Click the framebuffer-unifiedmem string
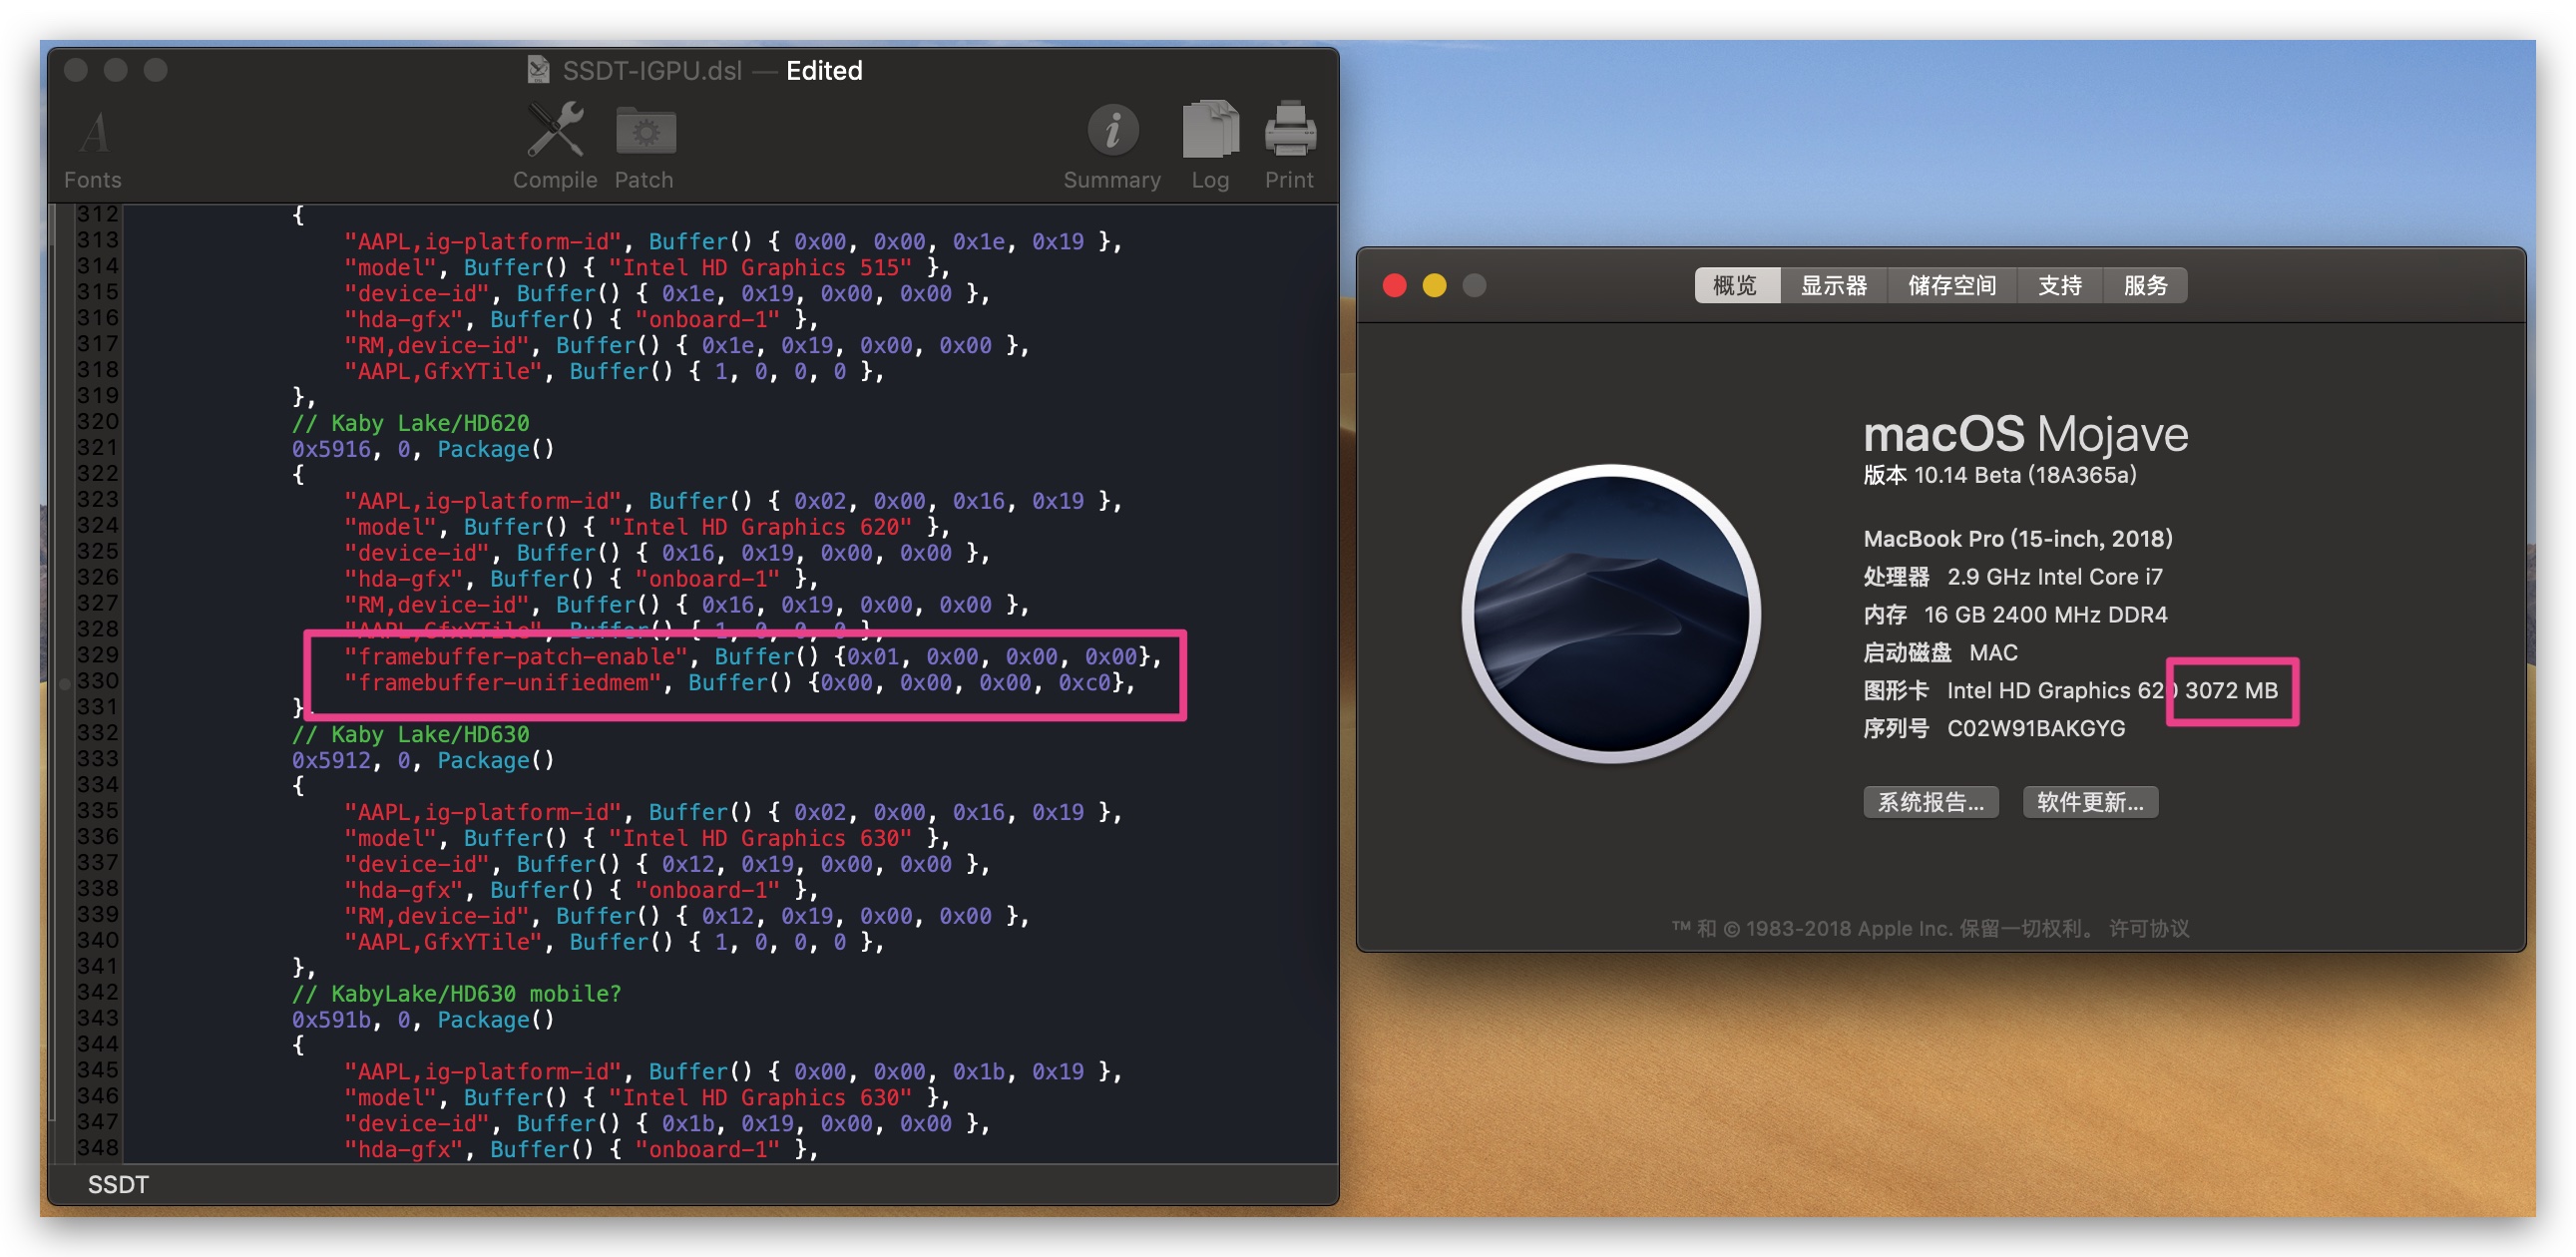 click(504, 683)
